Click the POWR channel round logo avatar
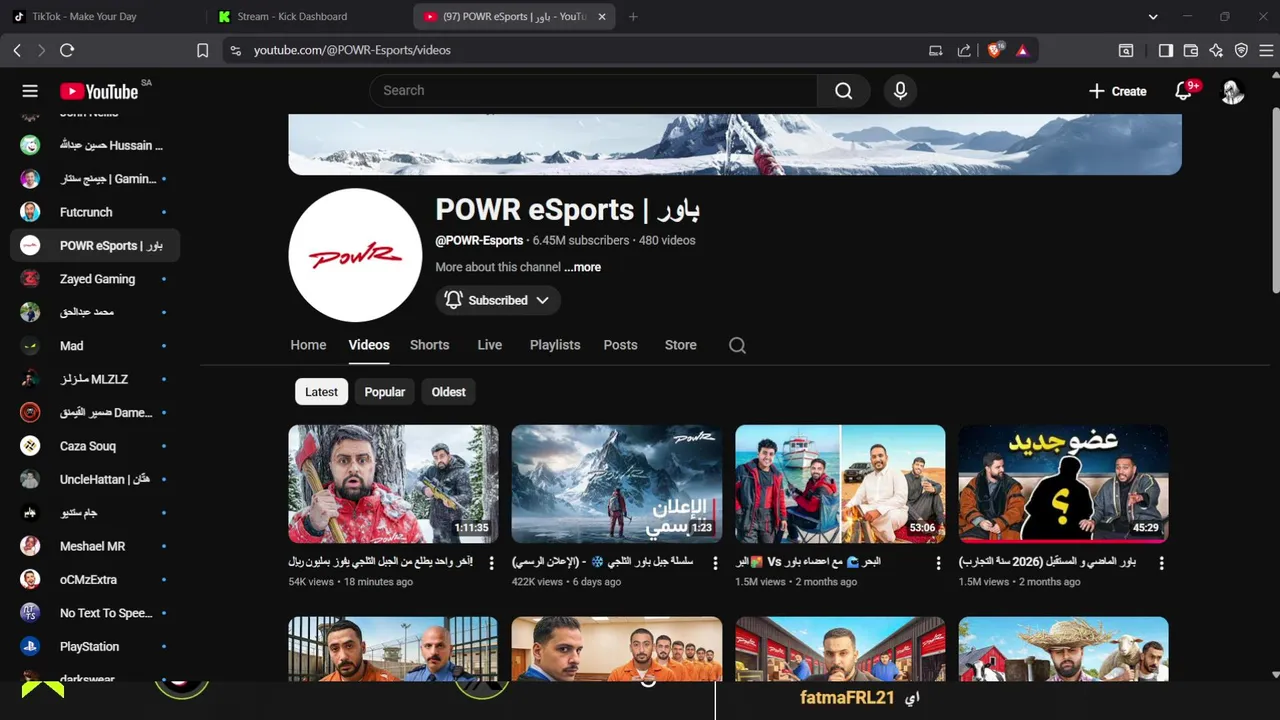 [x=355, y=255]
